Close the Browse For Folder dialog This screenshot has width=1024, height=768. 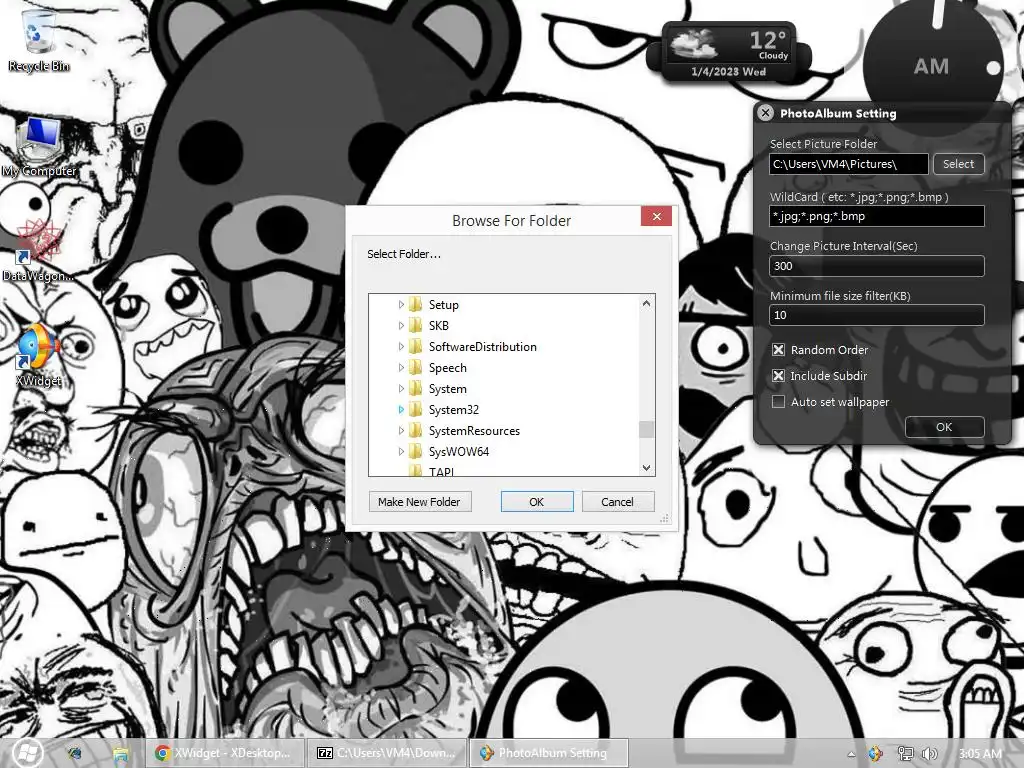(656, 216)
